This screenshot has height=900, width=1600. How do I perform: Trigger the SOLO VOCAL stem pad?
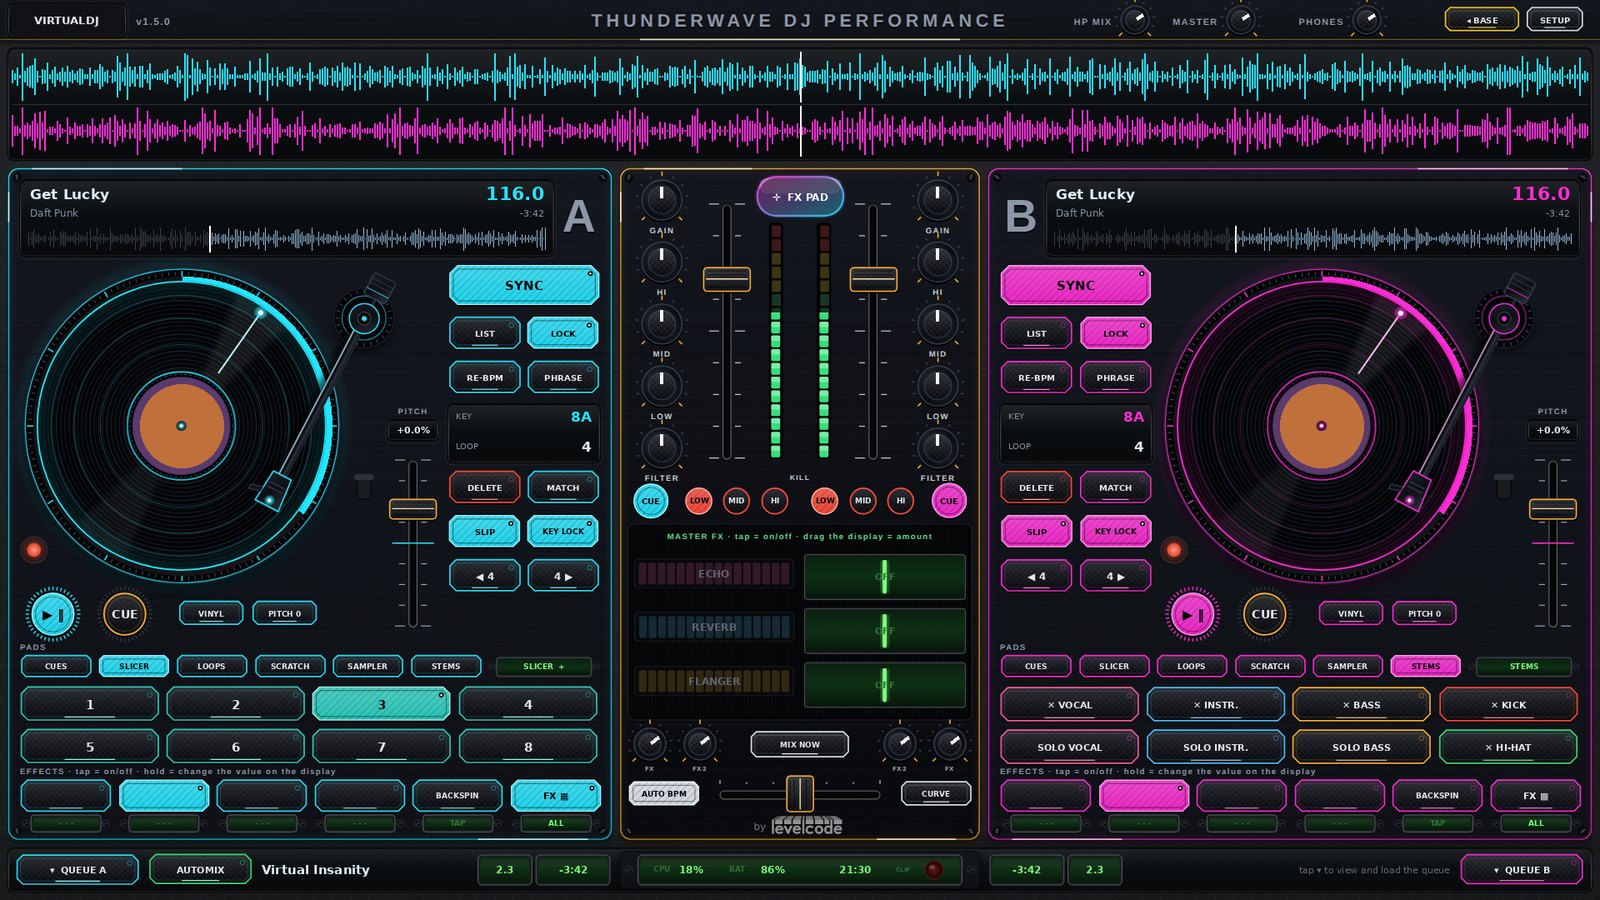click(x=1069, y=747)
